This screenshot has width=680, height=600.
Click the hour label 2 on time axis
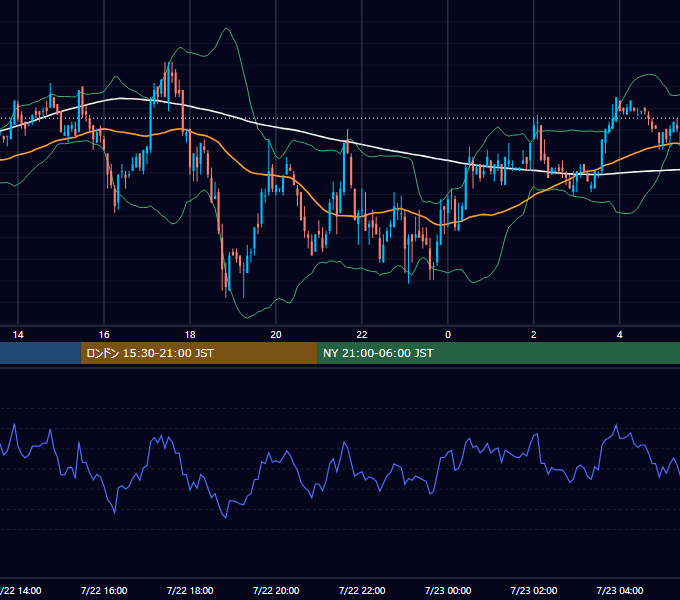(534, 335)
